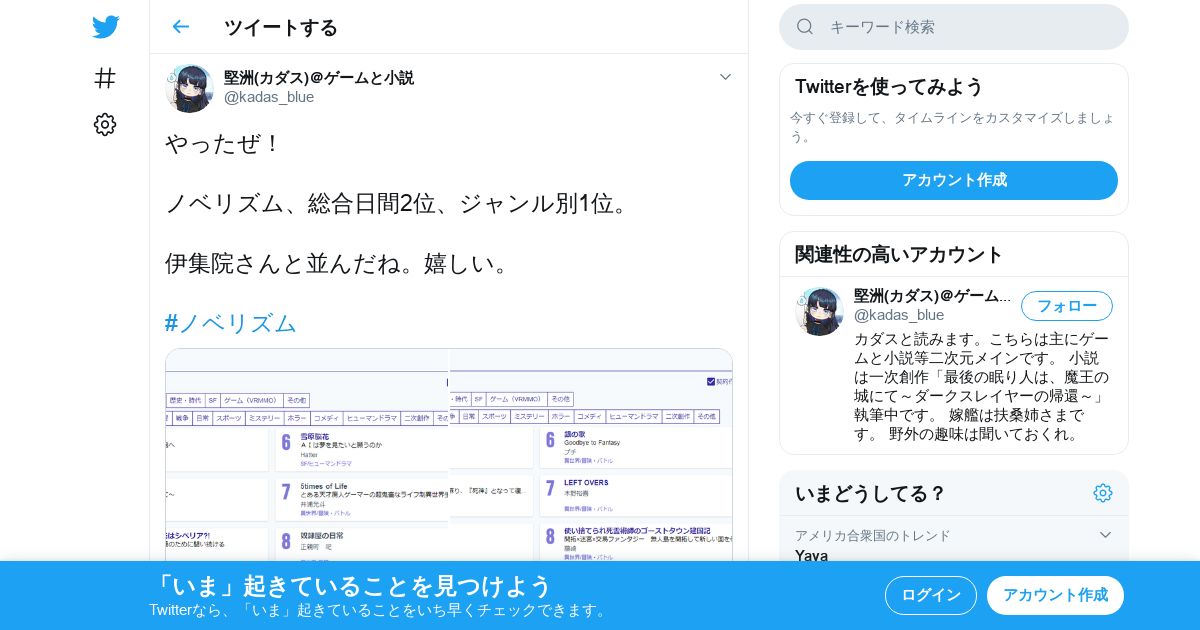Screen dimensions: 1200x630
Task: Go back using the arrow beside ツイートする
Action: click(180, 27)
